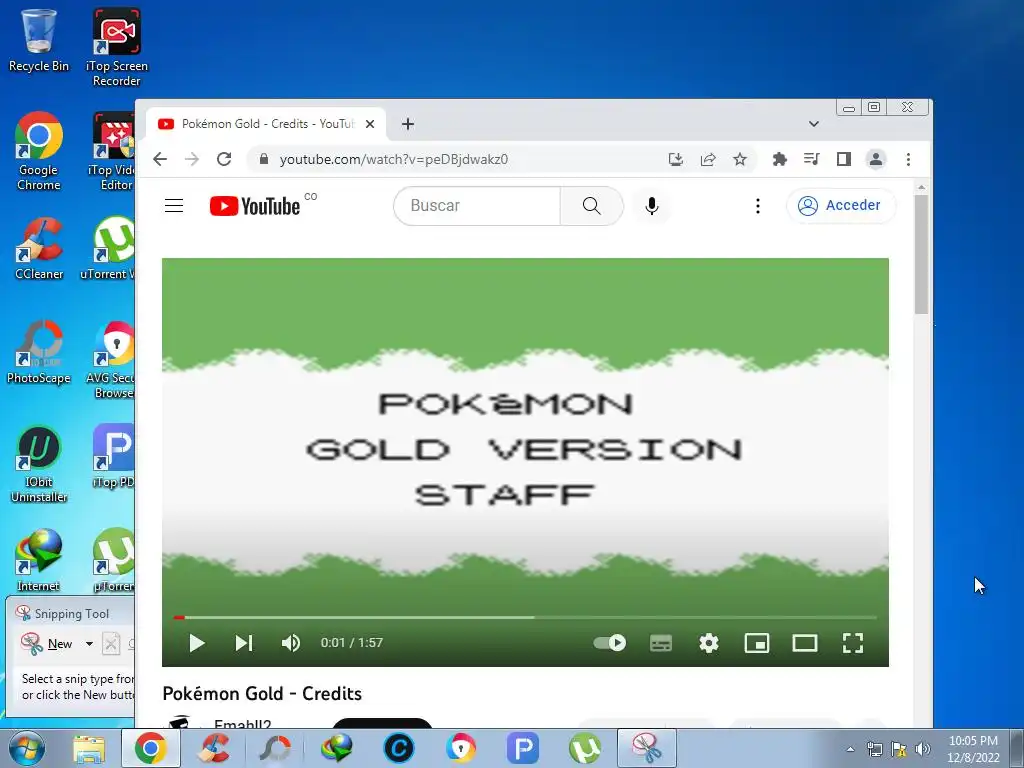Open File Explorer from taskbar
The image size is (1024, 768).
coord(89,748)
